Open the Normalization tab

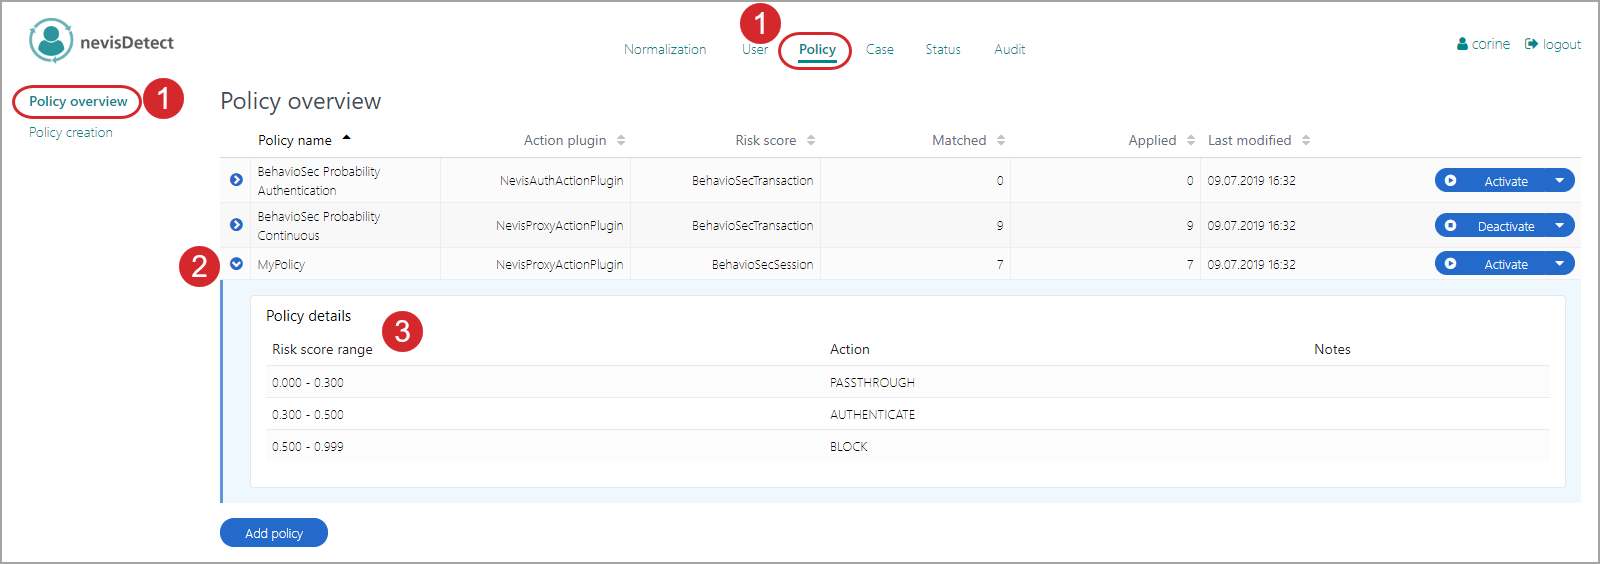click(665, 49)
